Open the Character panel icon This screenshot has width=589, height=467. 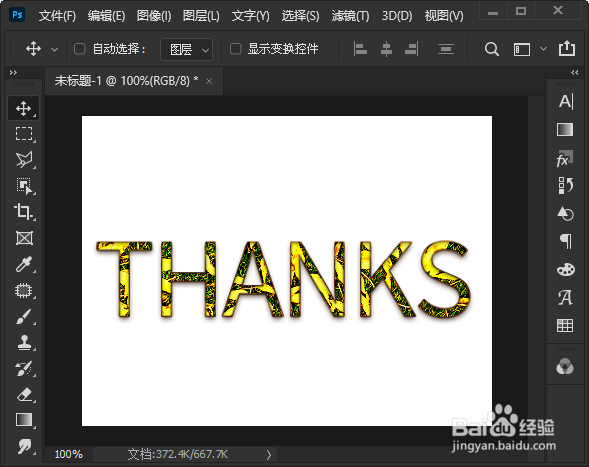point(565,101)
